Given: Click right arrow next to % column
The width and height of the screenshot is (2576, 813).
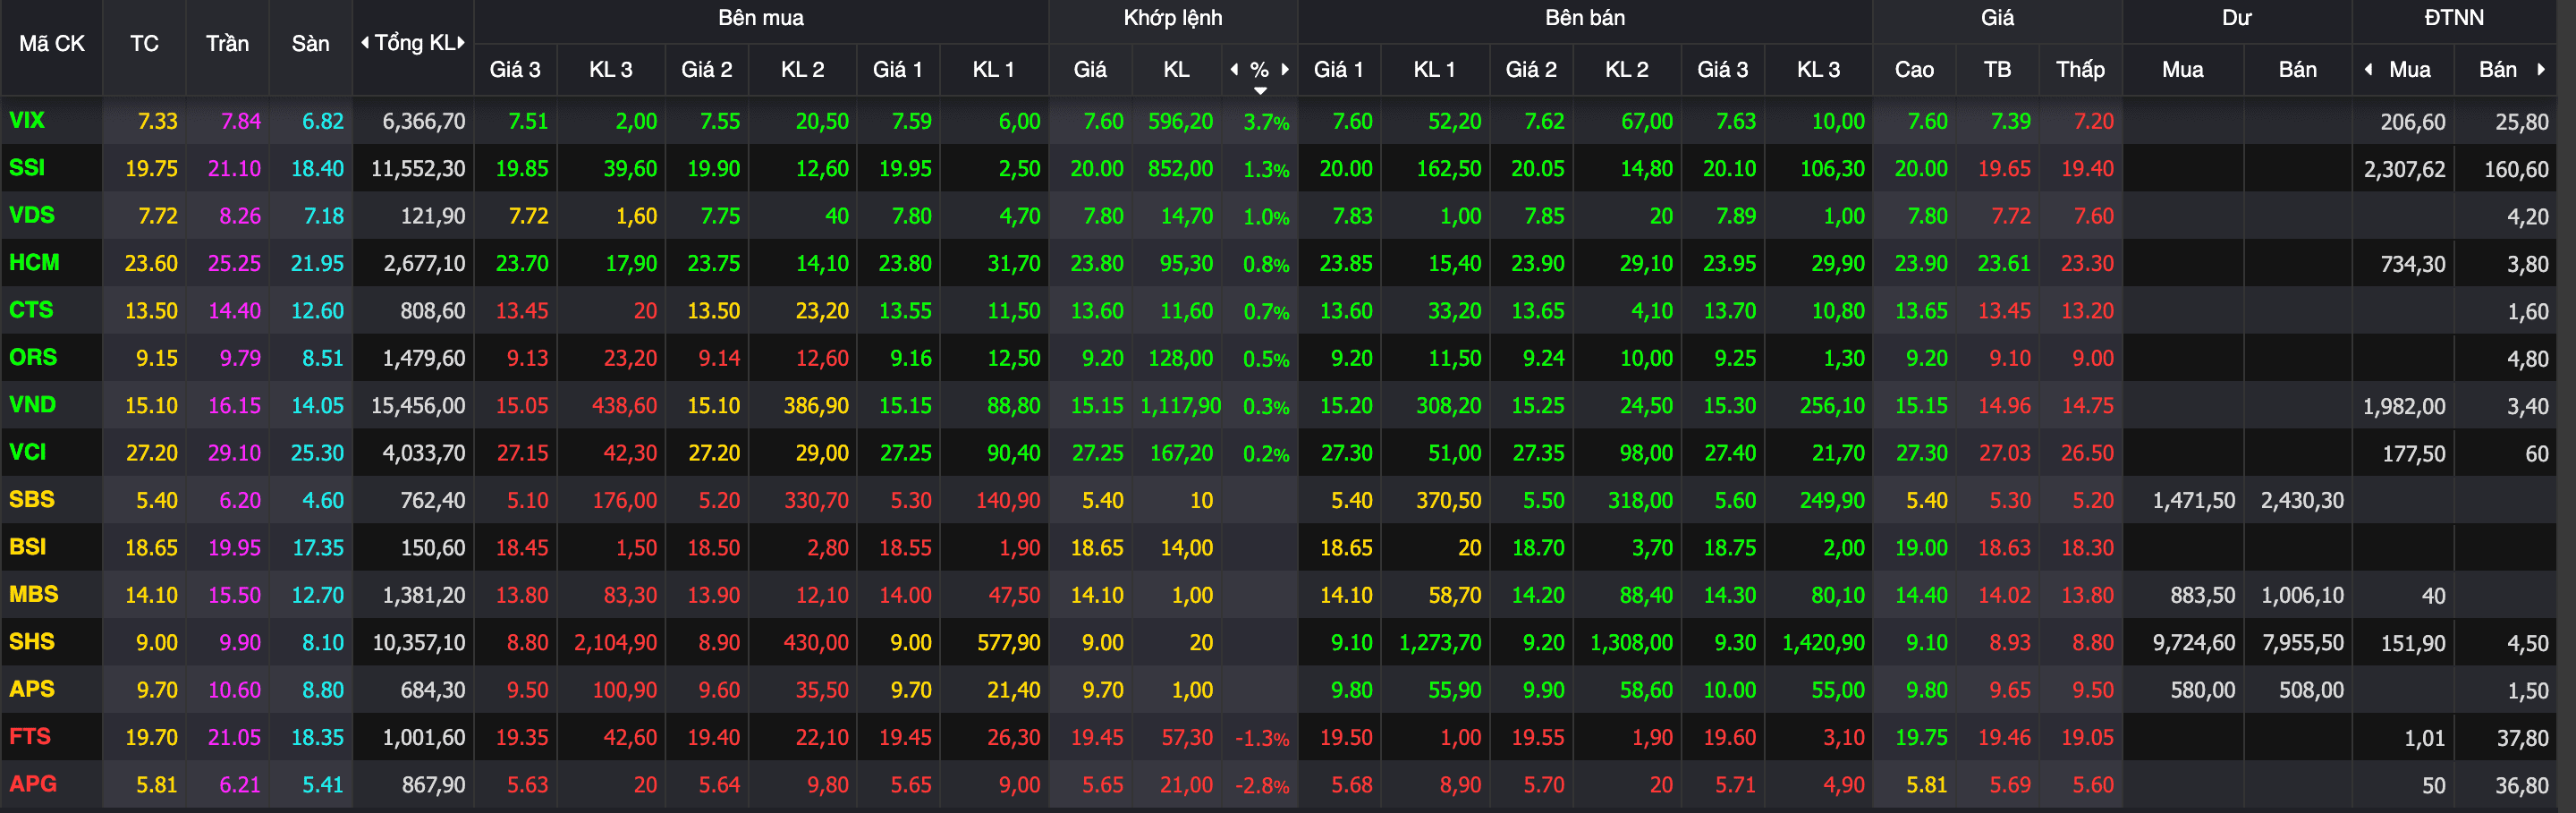Looking at the screenshot, I should click(x=1285, y=69).
